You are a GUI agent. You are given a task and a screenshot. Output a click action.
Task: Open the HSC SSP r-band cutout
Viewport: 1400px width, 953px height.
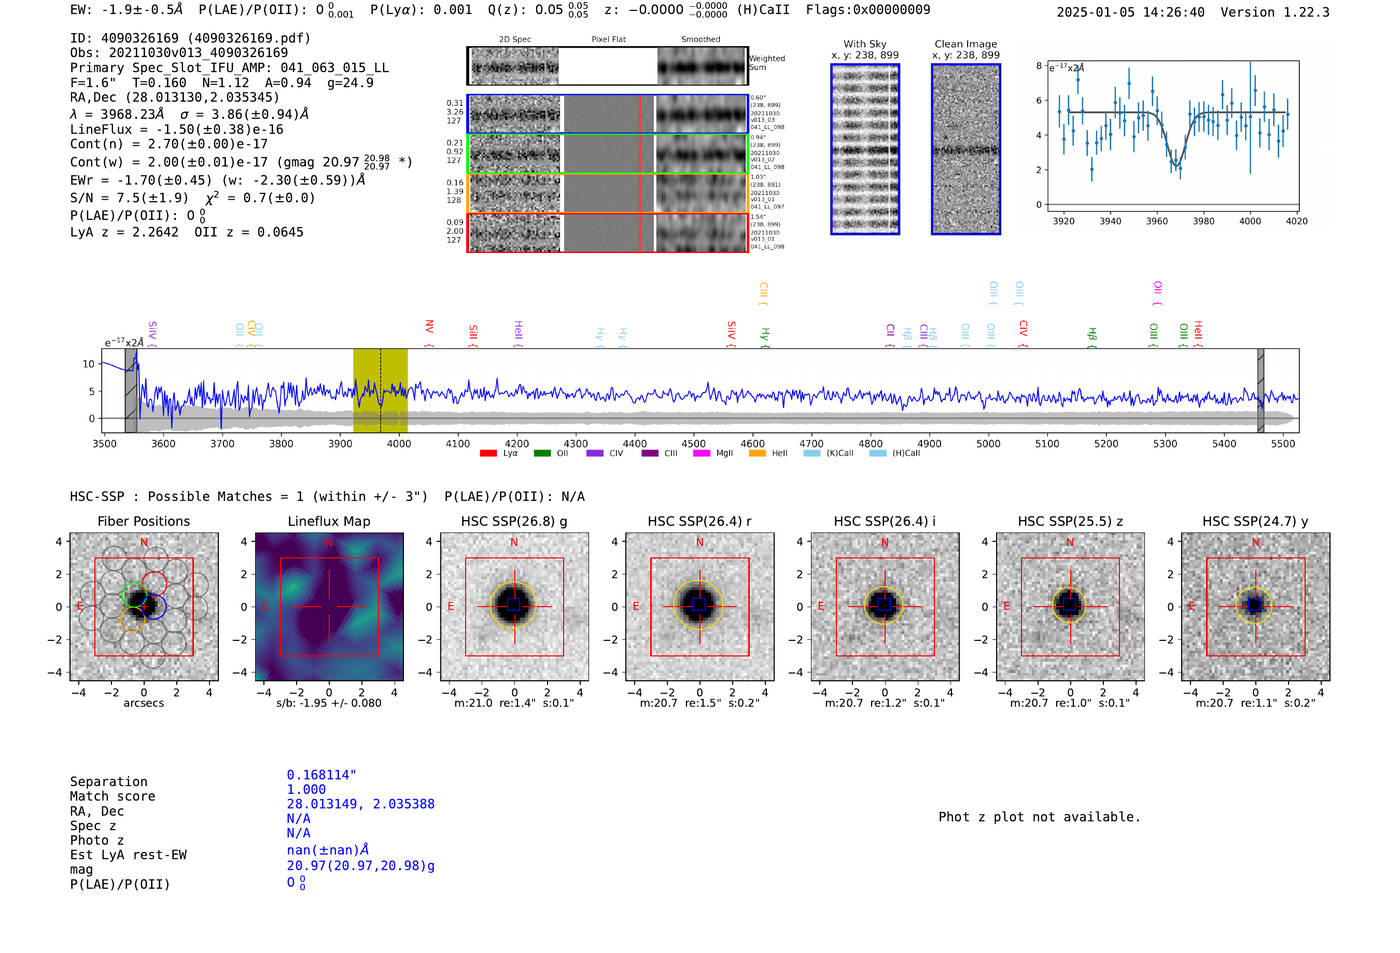click(700, 607)
